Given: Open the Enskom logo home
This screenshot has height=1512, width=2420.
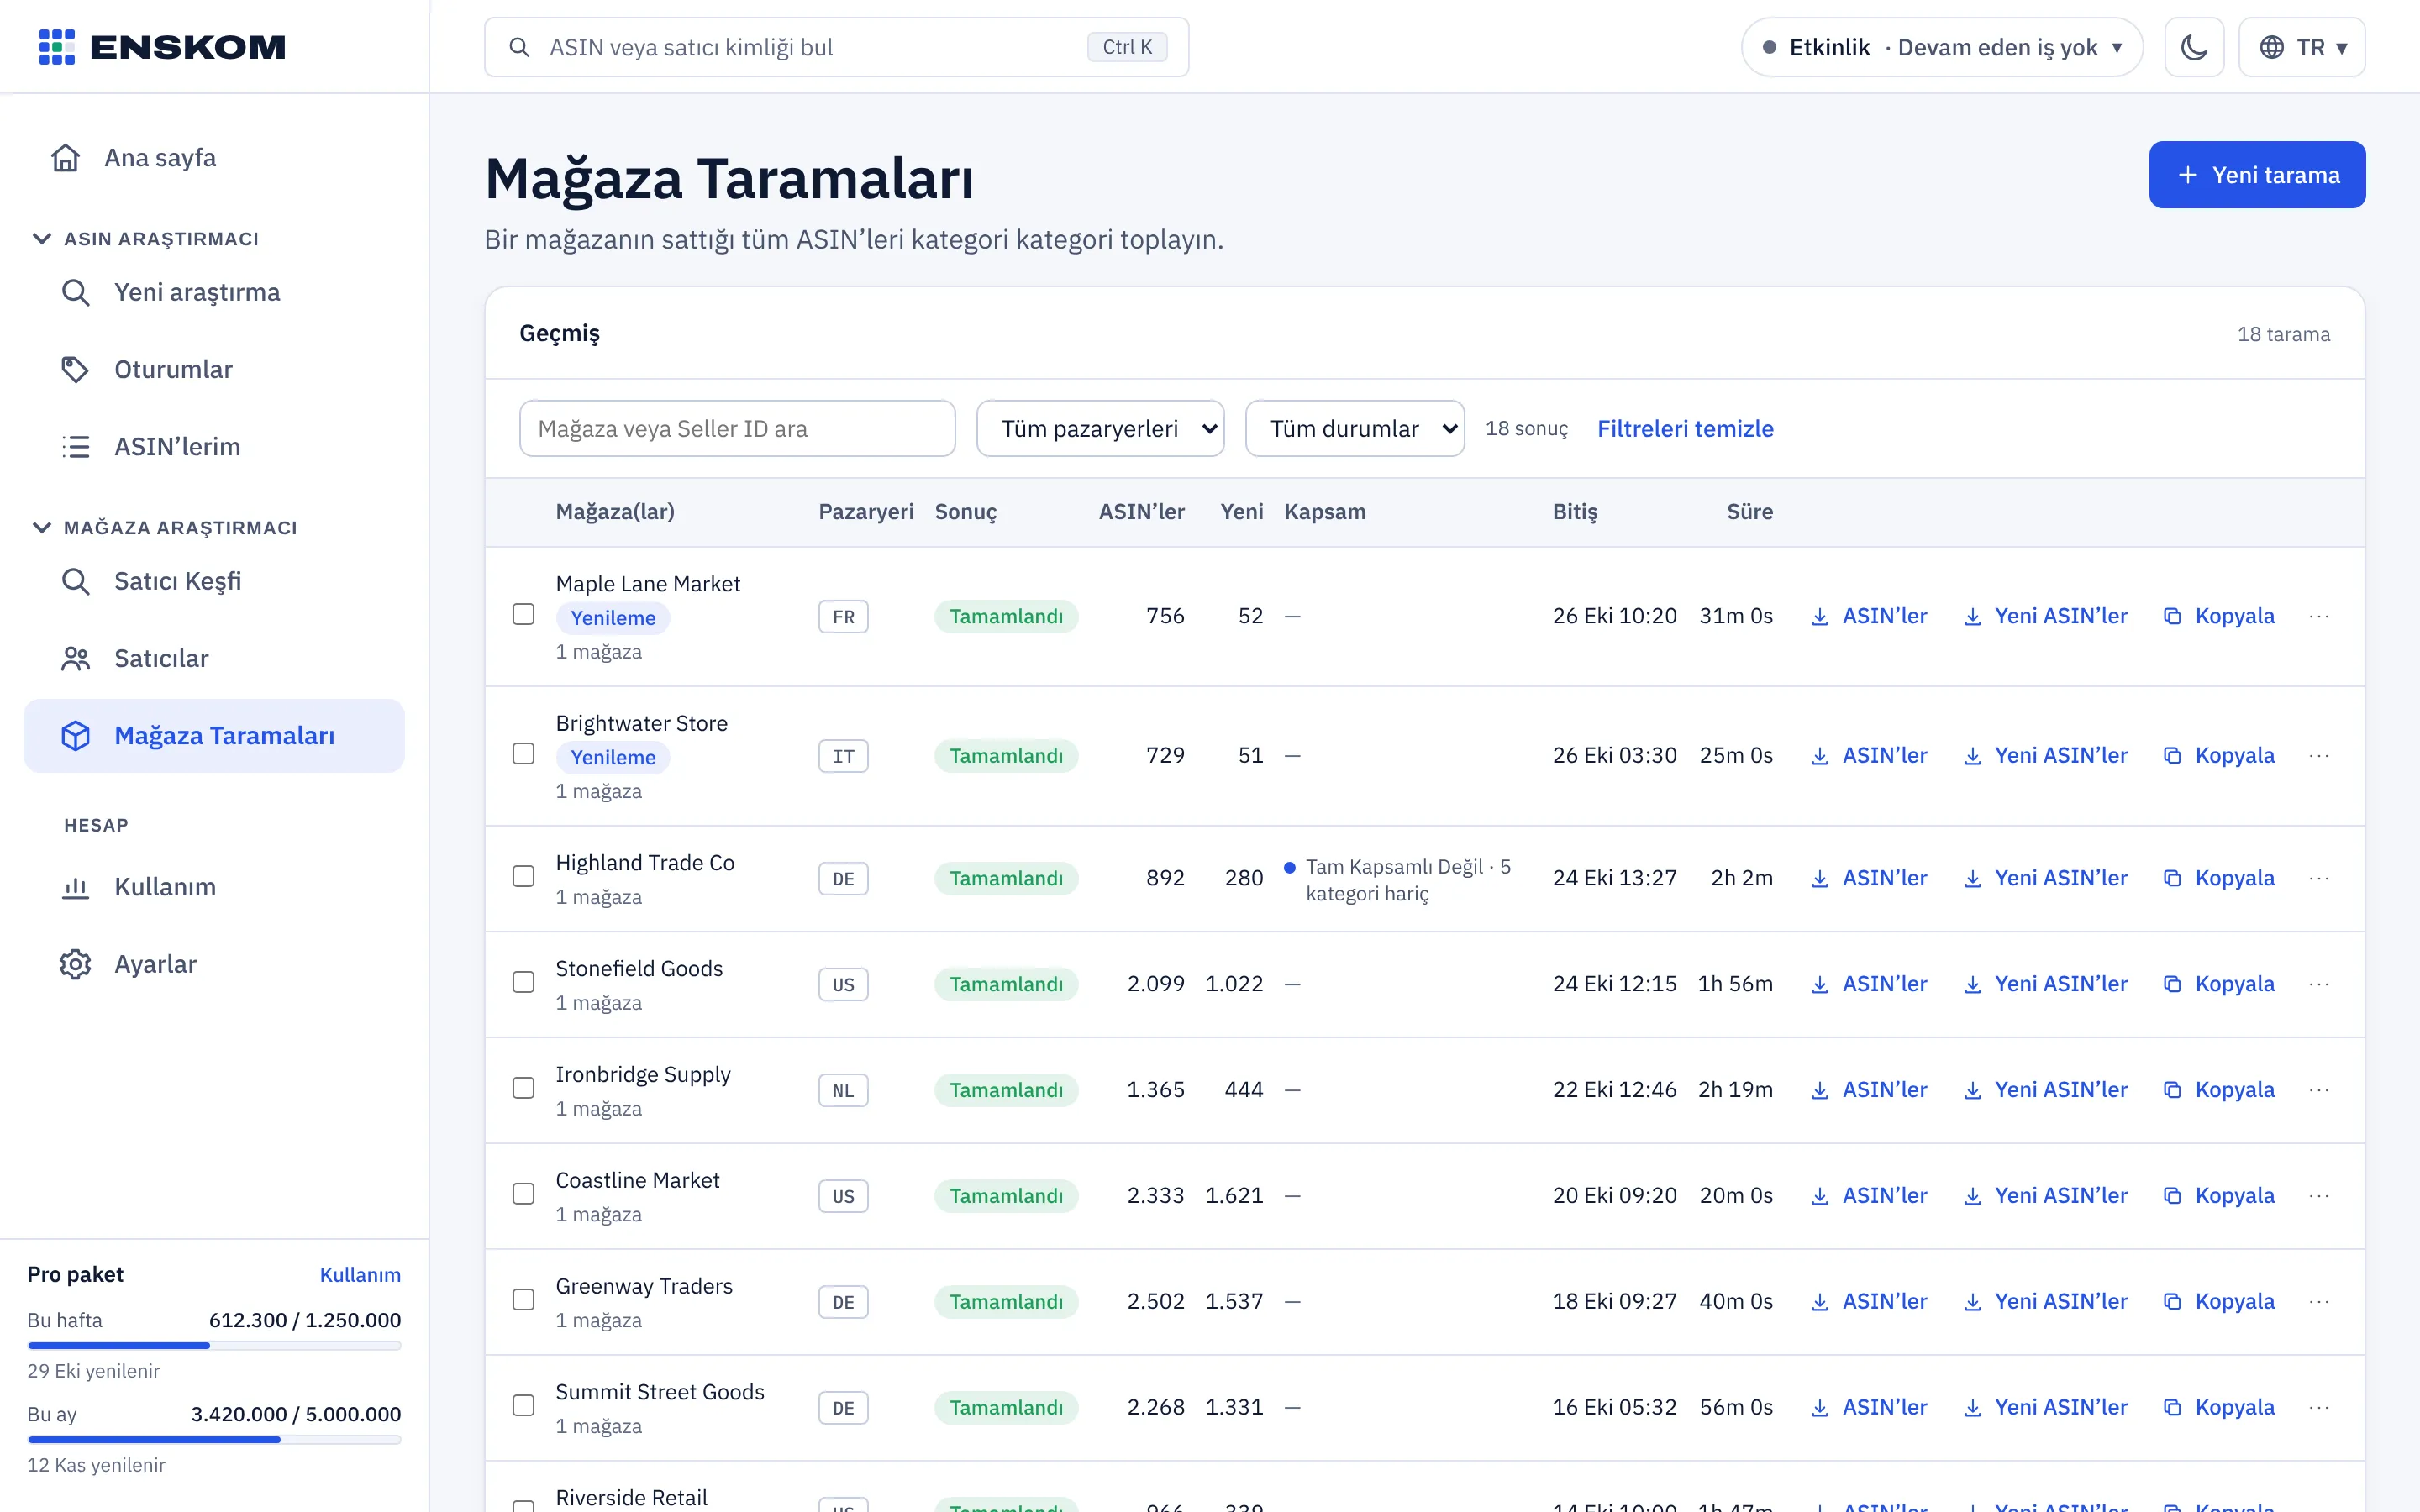Looking at the screenshot, I should pos(162,47).
